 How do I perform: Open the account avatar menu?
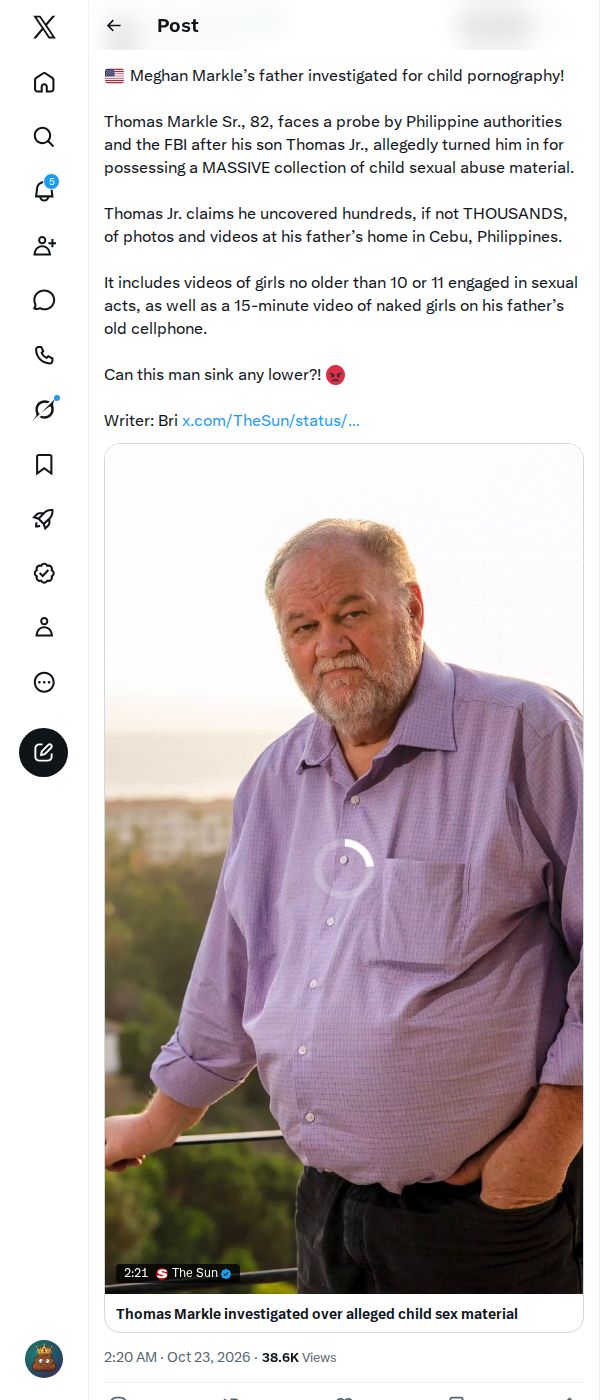pos(44,1359)
